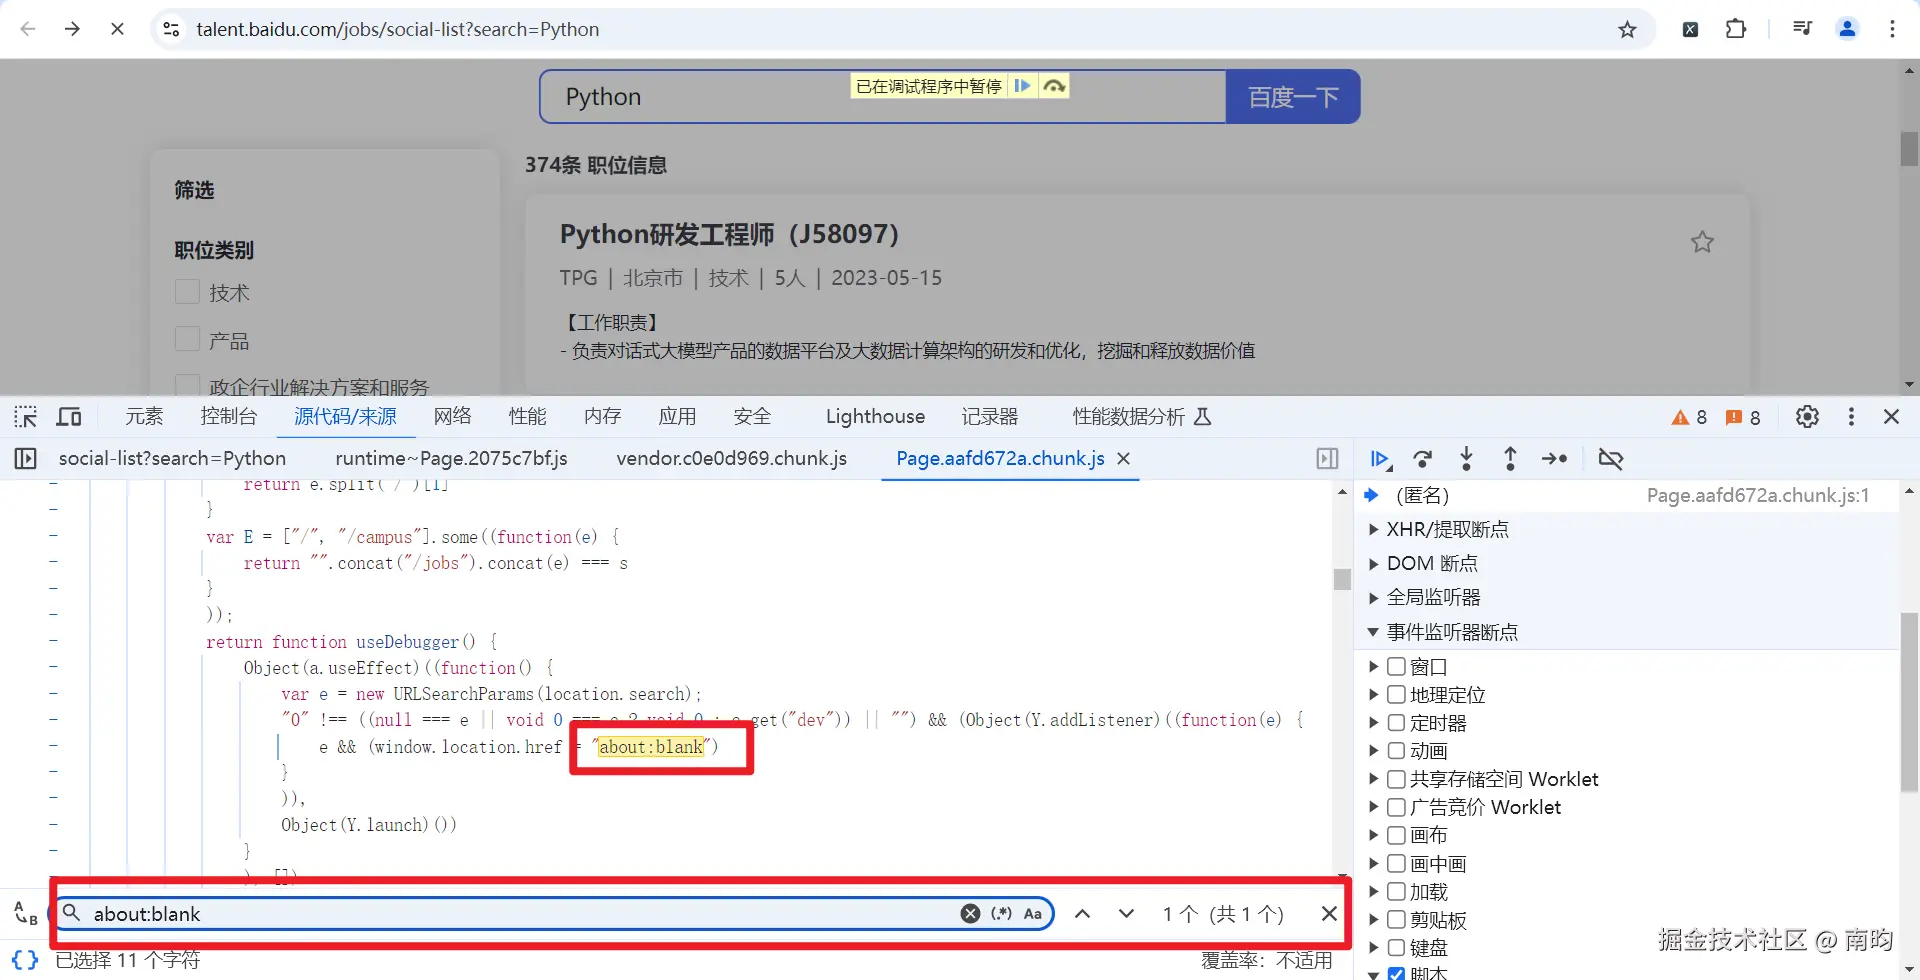Step over next function call
Viewport: 1920px width, 980px height.
[1423, 459]
